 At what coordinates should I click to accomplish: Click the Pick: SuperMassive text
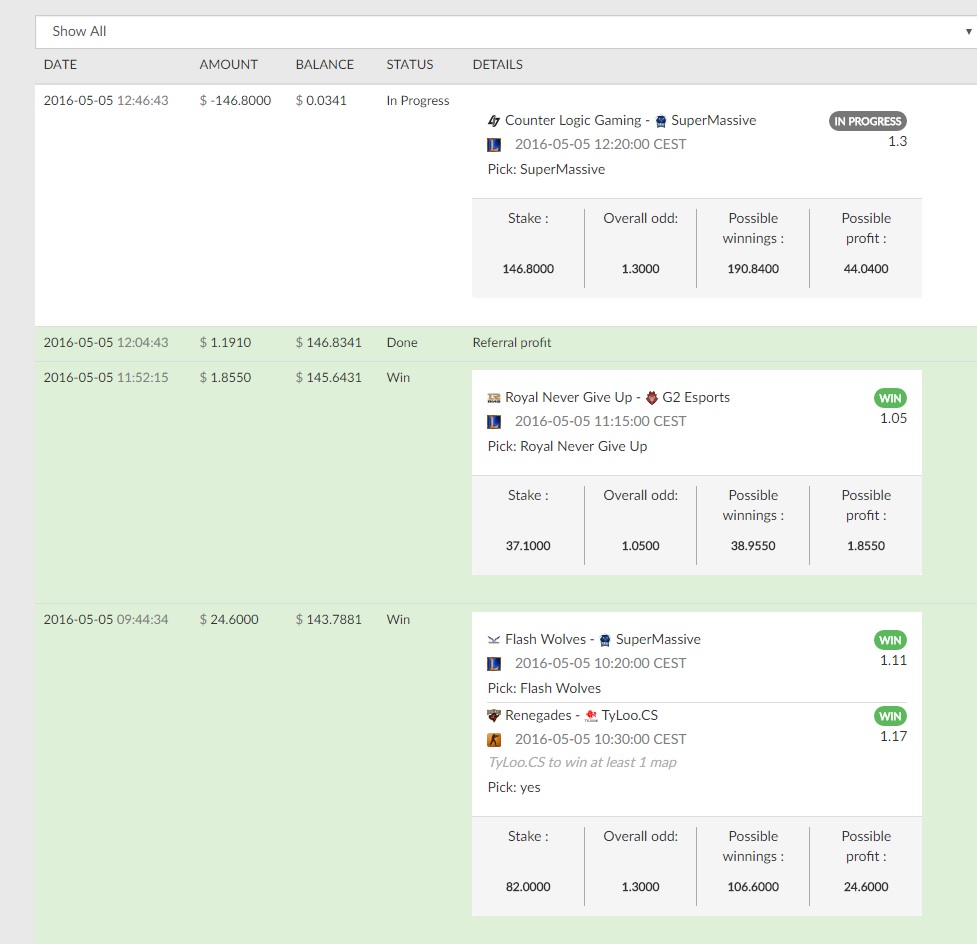(546, 169)
